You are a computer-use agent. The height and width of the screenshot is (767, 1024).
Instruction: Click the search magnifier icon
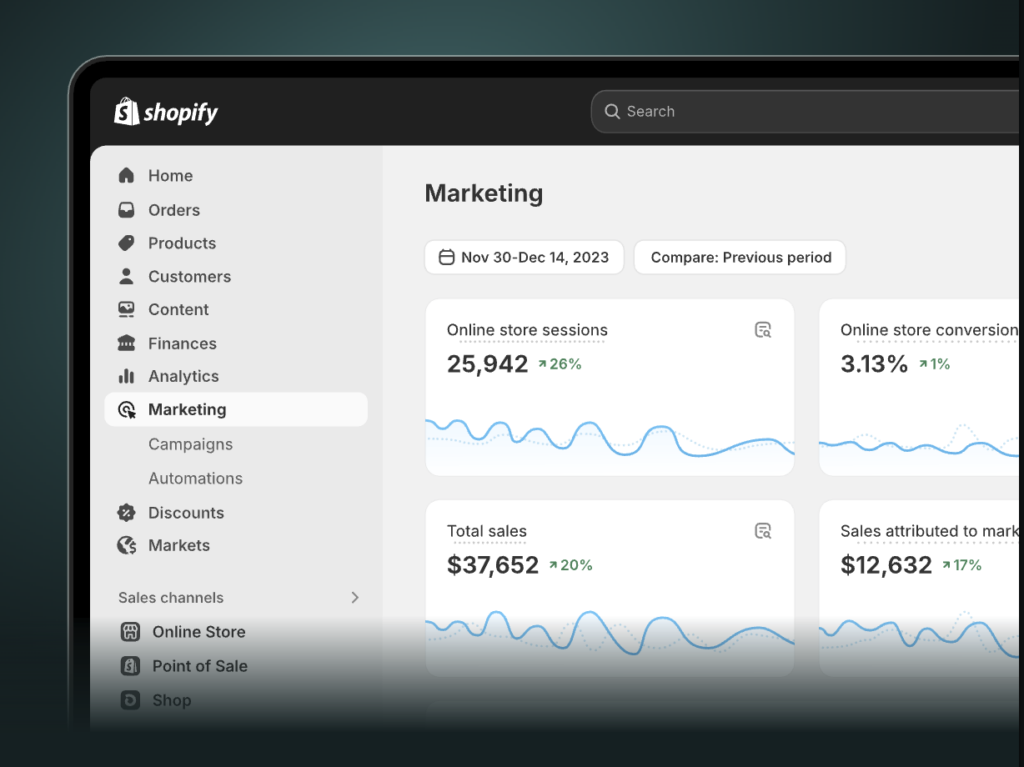612,112
